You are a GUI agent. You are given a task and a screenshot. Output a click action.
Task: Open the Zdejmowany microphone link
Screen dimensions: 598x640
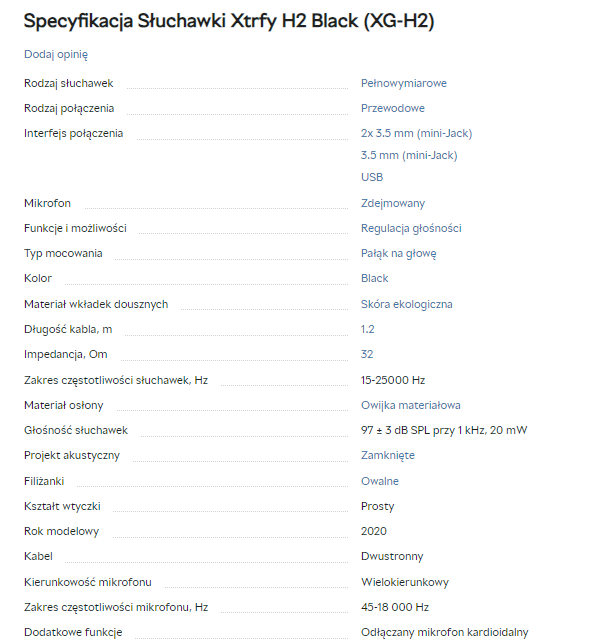coord(393,203)
